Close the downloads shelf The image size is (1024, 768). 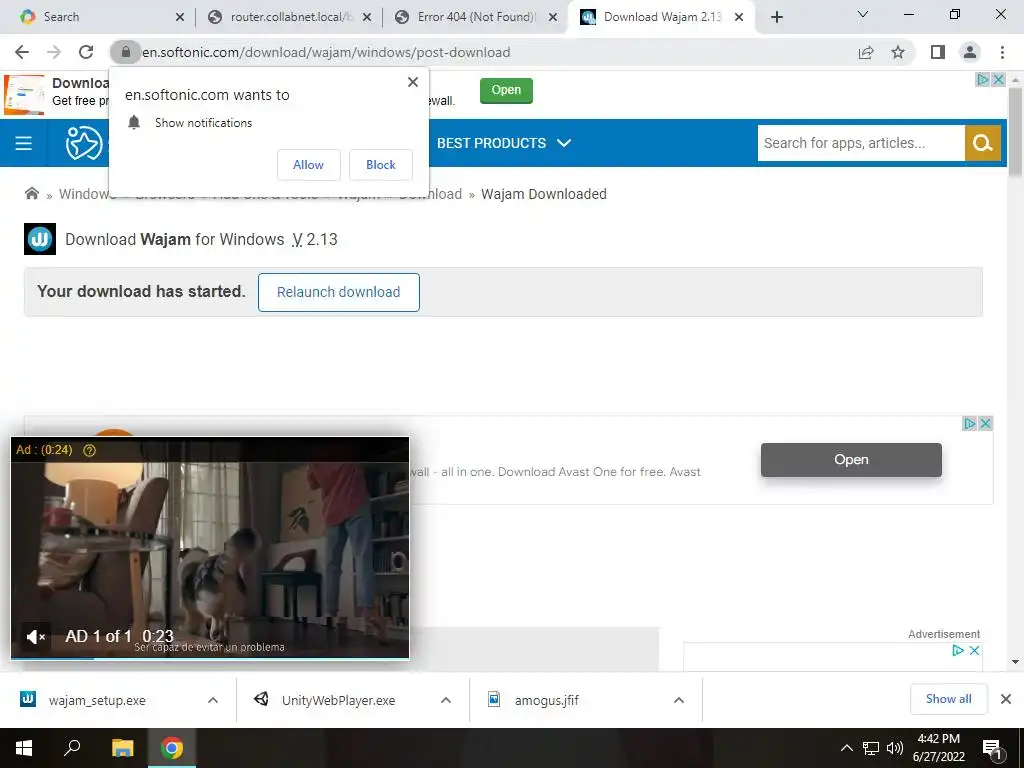(x=1006, y=699)
